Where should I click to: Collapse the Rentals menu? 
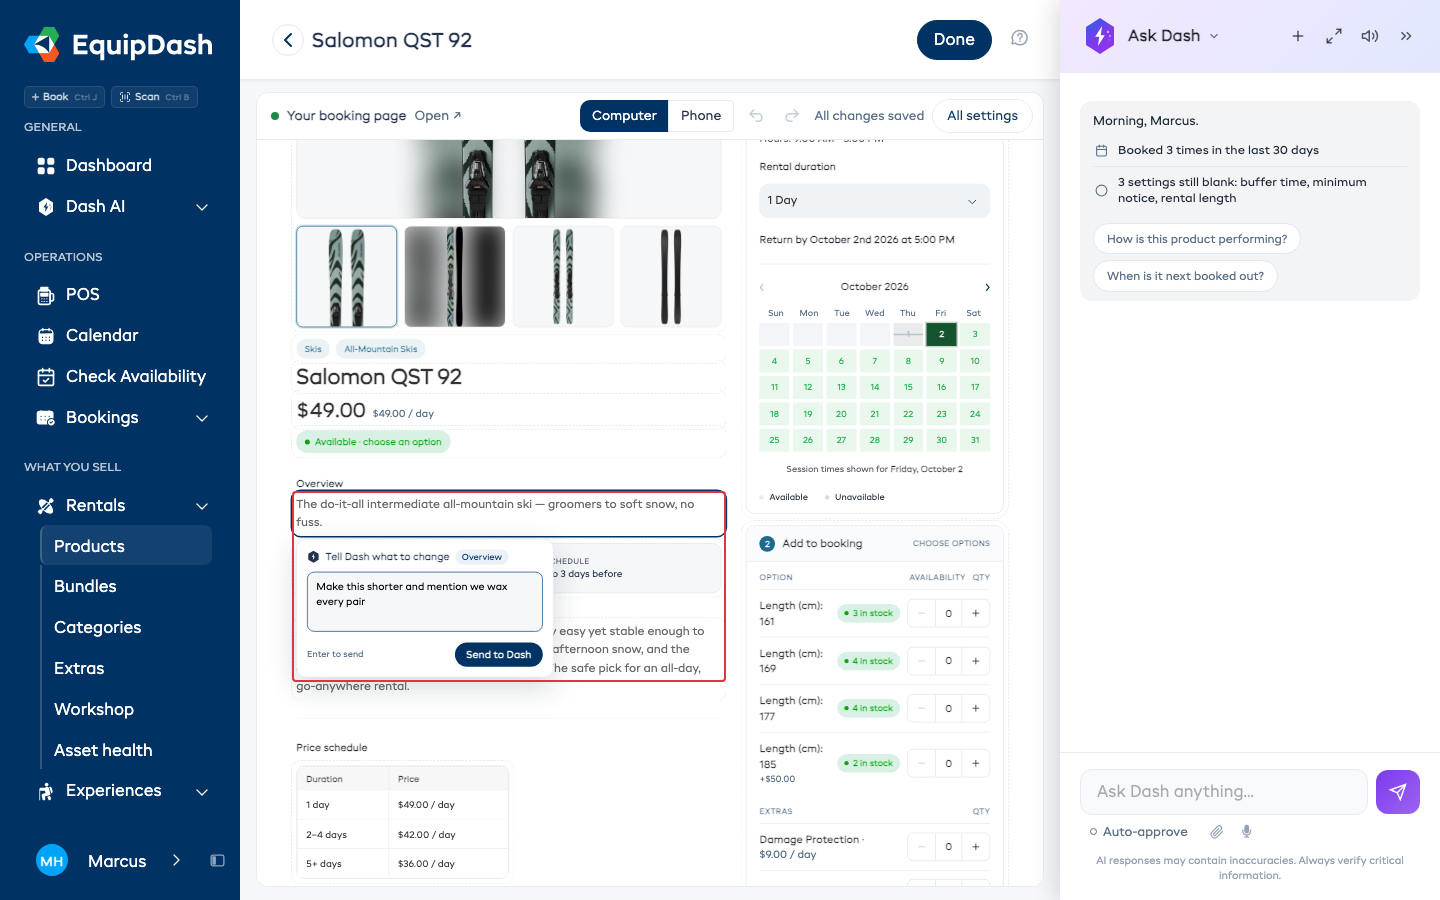202,506
